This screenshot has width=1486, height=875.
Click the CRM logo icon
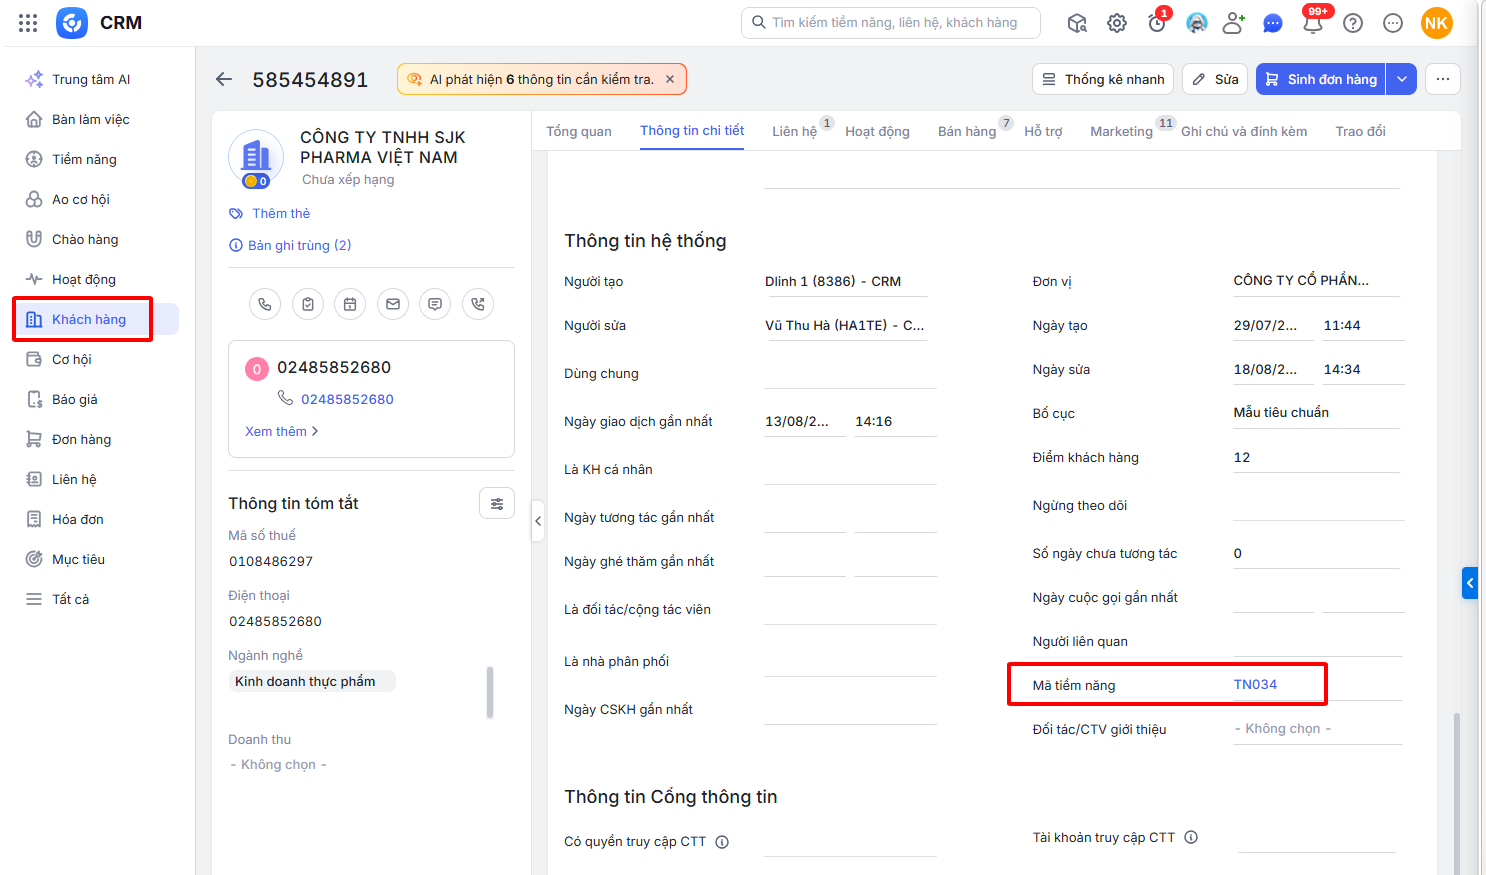[x=72, y=23]
